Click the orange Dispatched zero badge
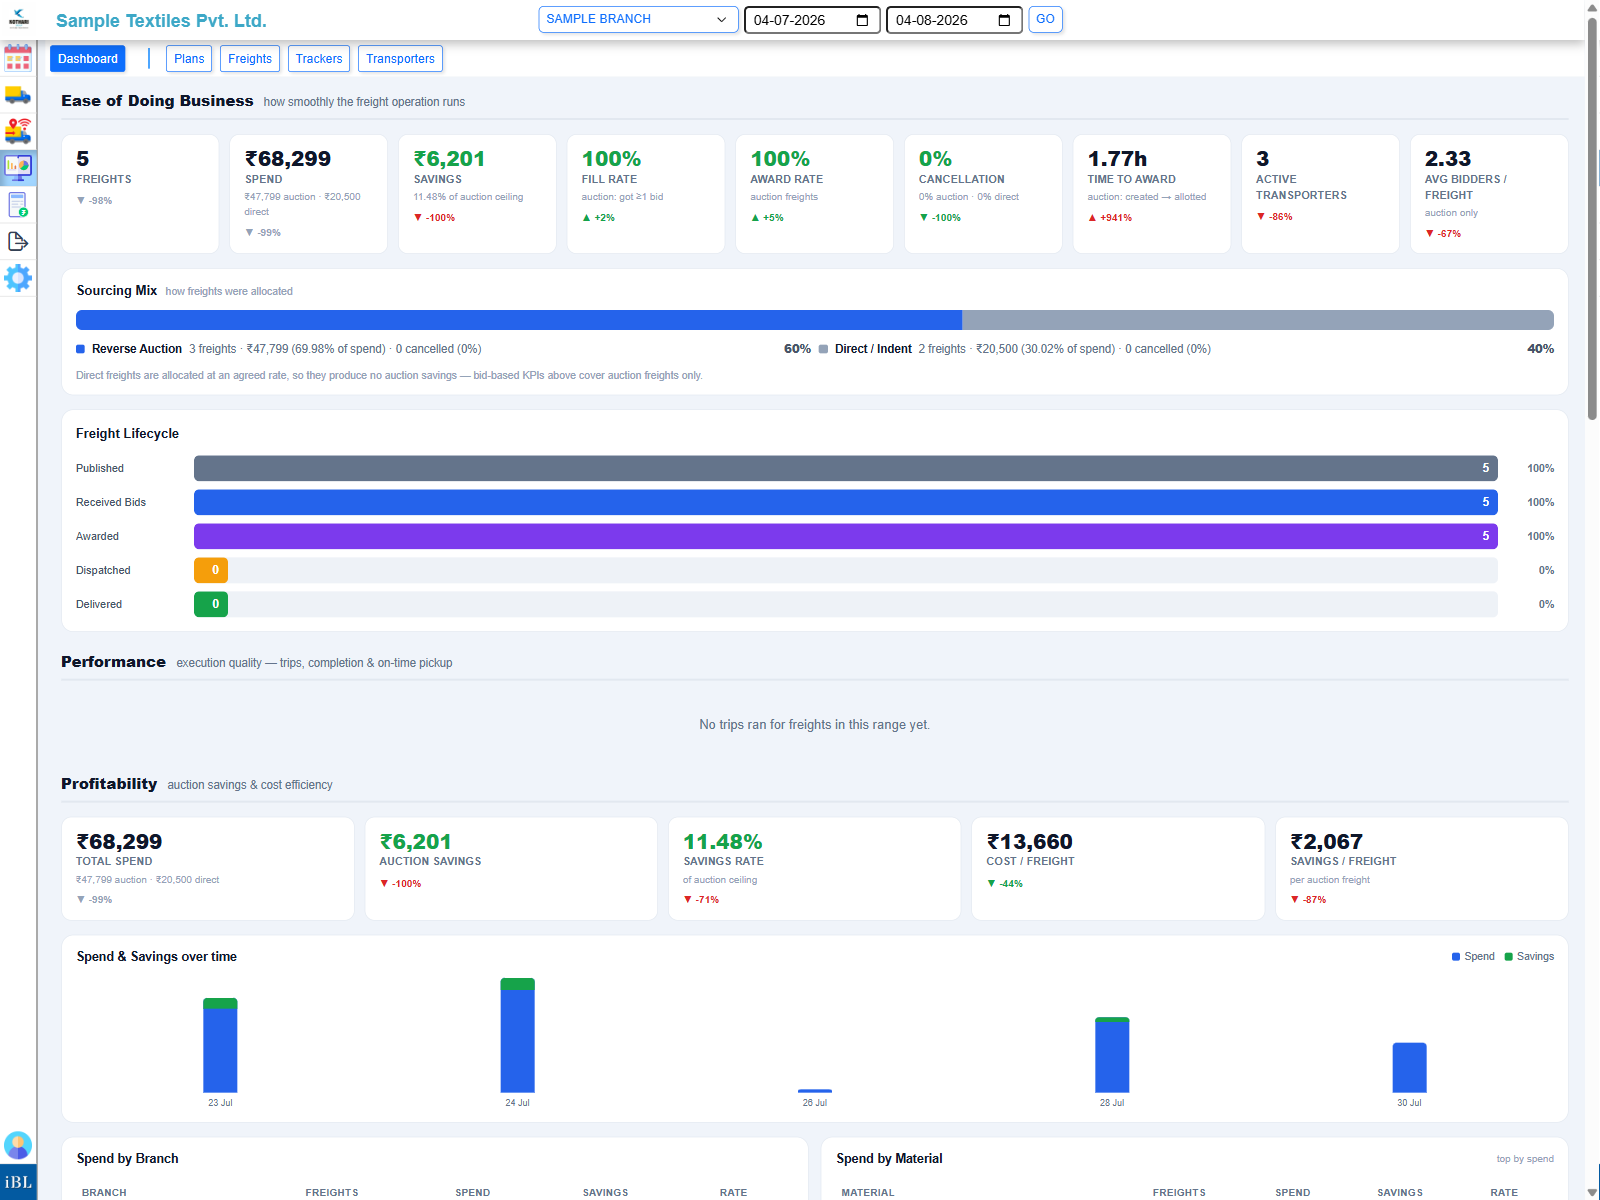 211,570
